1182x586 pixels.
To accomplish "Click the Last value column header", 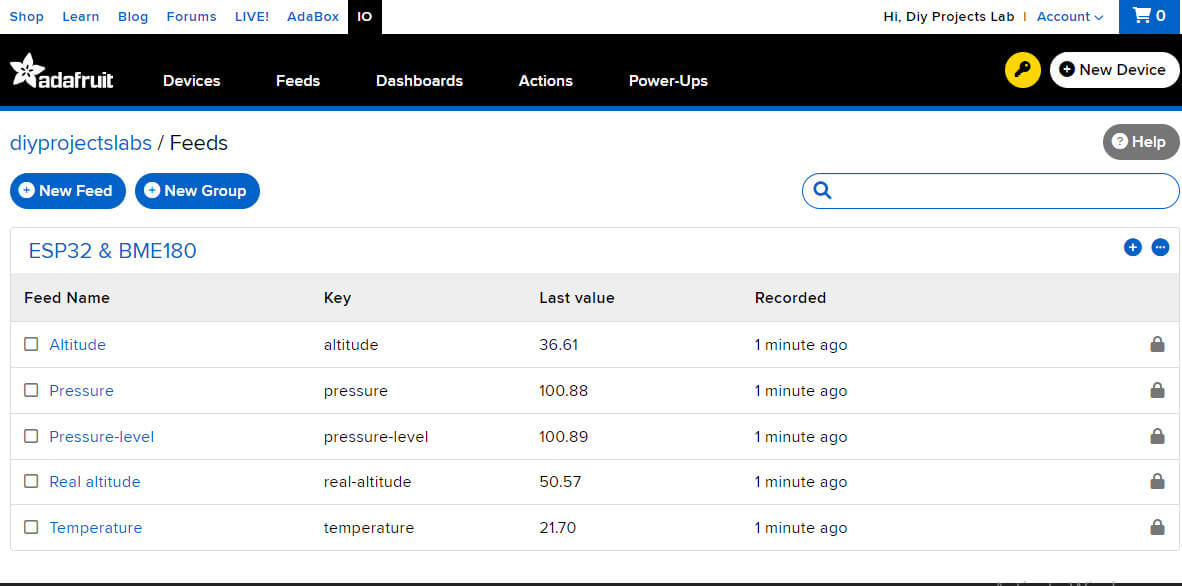I will coord(577,298).
